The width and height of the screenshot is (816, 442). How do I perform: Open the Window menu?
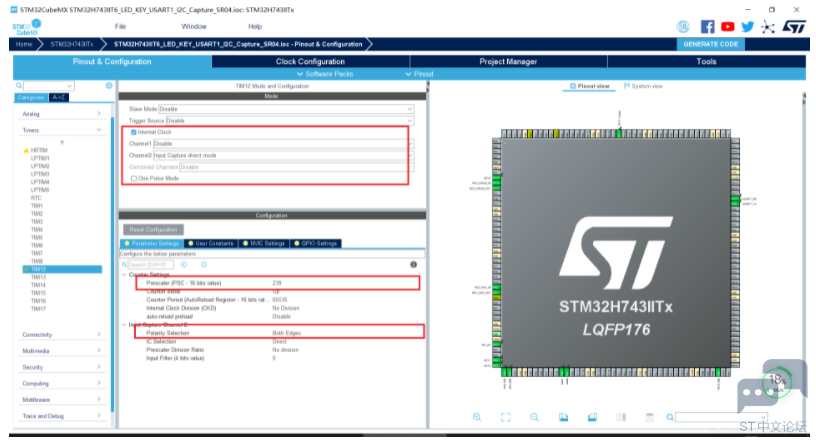(x=194, y=27)
